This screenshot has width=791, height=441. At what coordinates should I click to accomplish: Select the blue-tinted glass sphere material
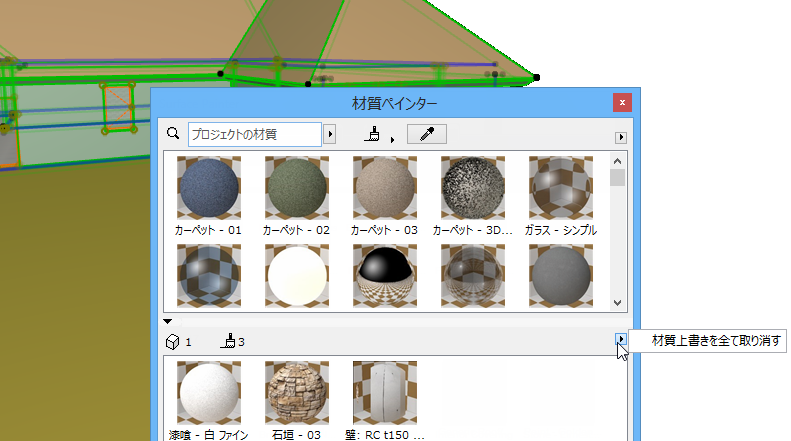click(209, 276)
